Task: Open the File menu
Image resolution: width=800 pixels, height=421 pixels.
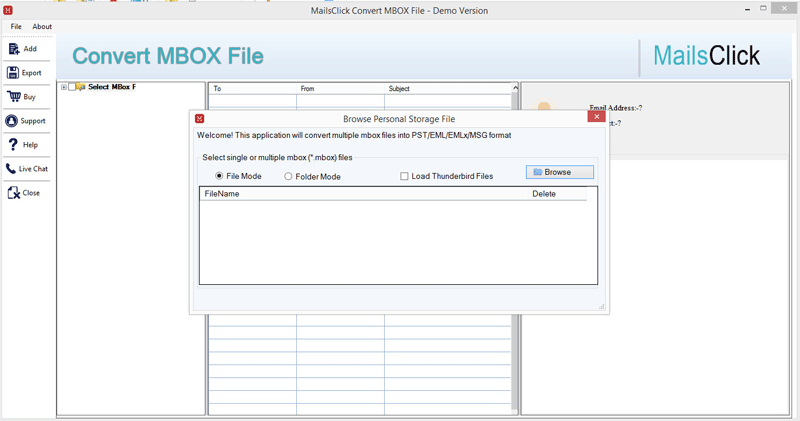Action: pos(16,27)
